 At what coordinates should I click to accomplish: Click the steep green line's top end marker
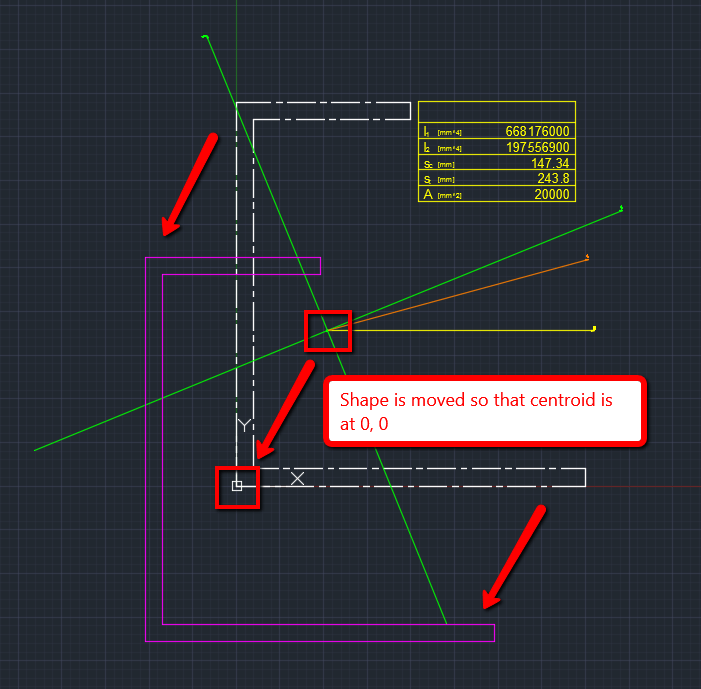click(x=205, y=36)
